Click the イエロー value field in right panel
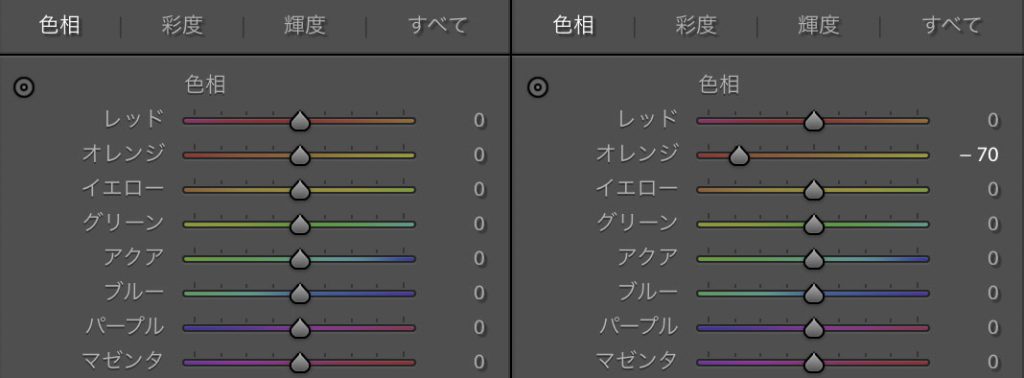This screenshot has height=378, width=1024. click(993, 190)
